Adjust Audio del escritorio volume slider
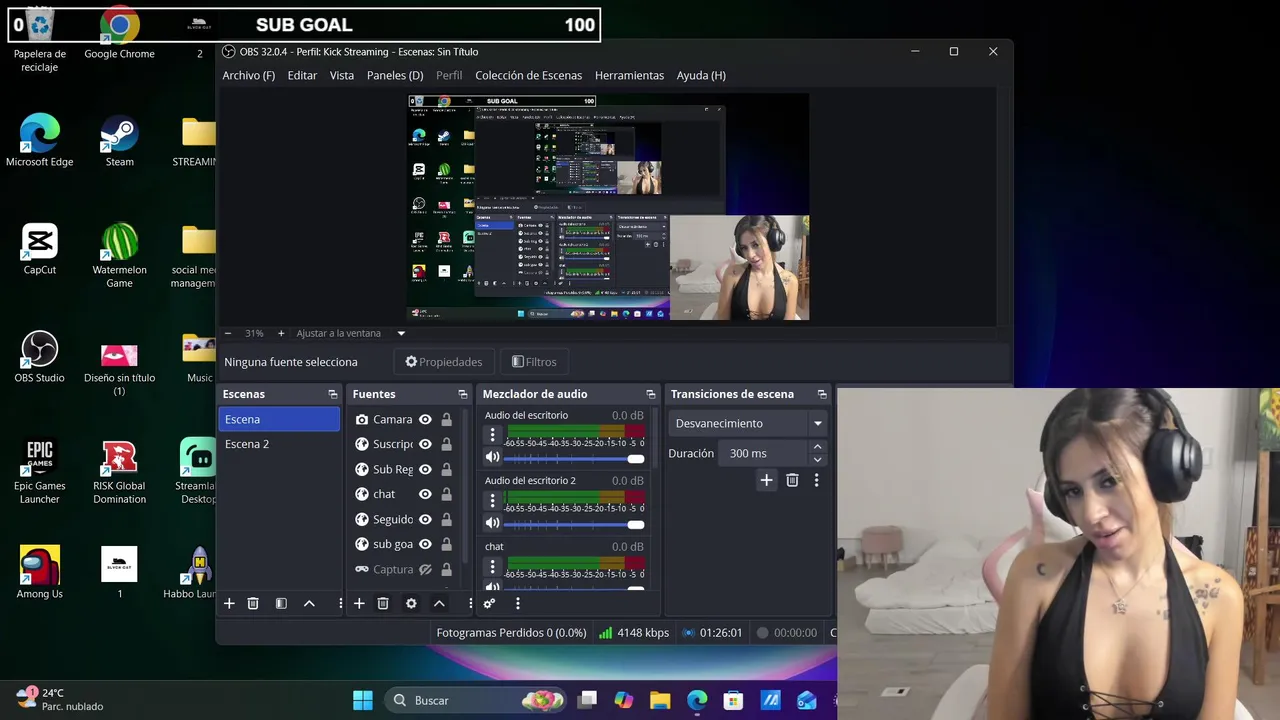The height and width of the screenshot is (720, 1280). click(x=574, y=458)
